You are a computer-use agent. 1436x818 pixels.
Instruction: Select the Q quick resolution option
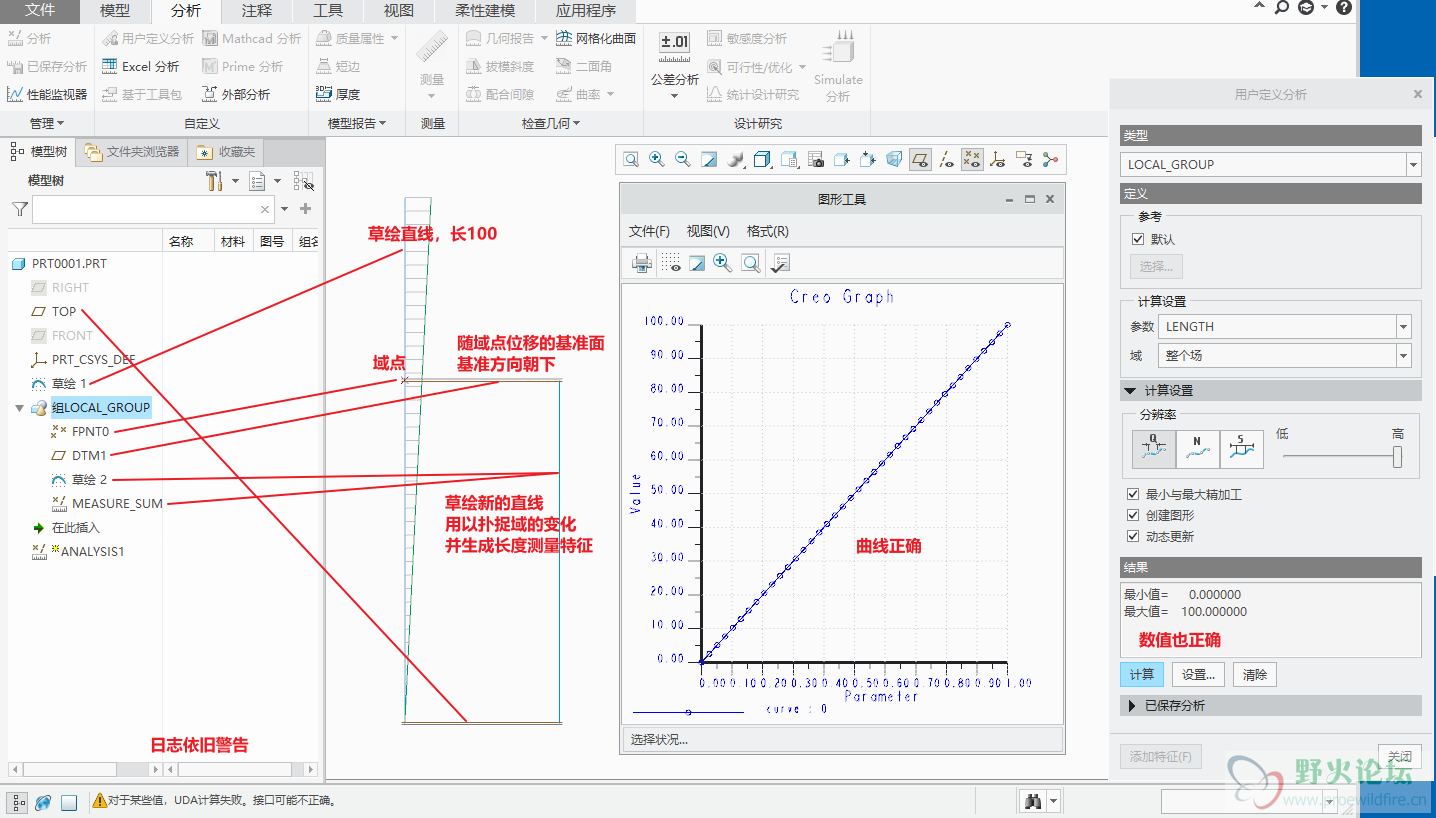point(1154,450)
